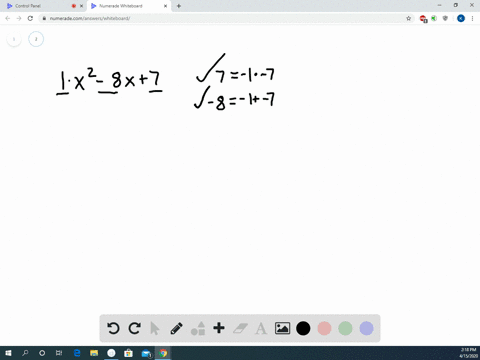Go forward in browser history

pos(19,18)
